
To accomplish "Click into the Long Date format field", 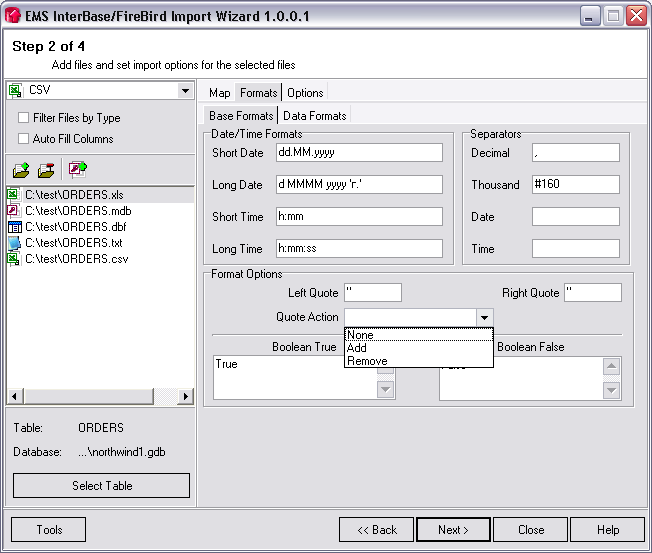I will click(359, 184).
